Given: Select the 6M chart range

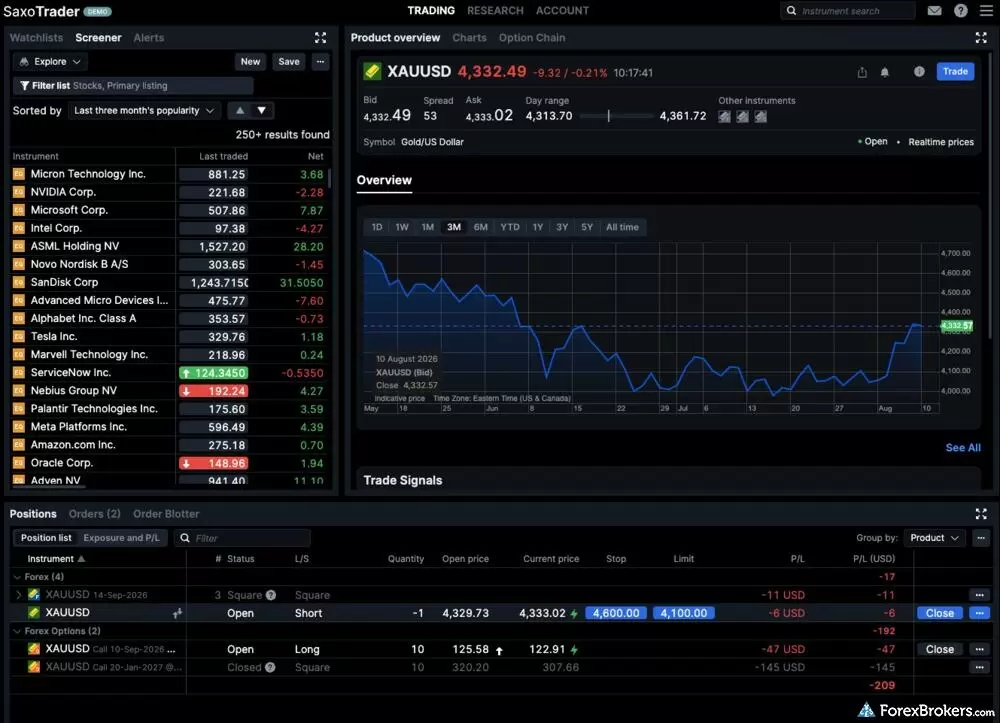Looking at the screenshot, I should coord(480,227).
